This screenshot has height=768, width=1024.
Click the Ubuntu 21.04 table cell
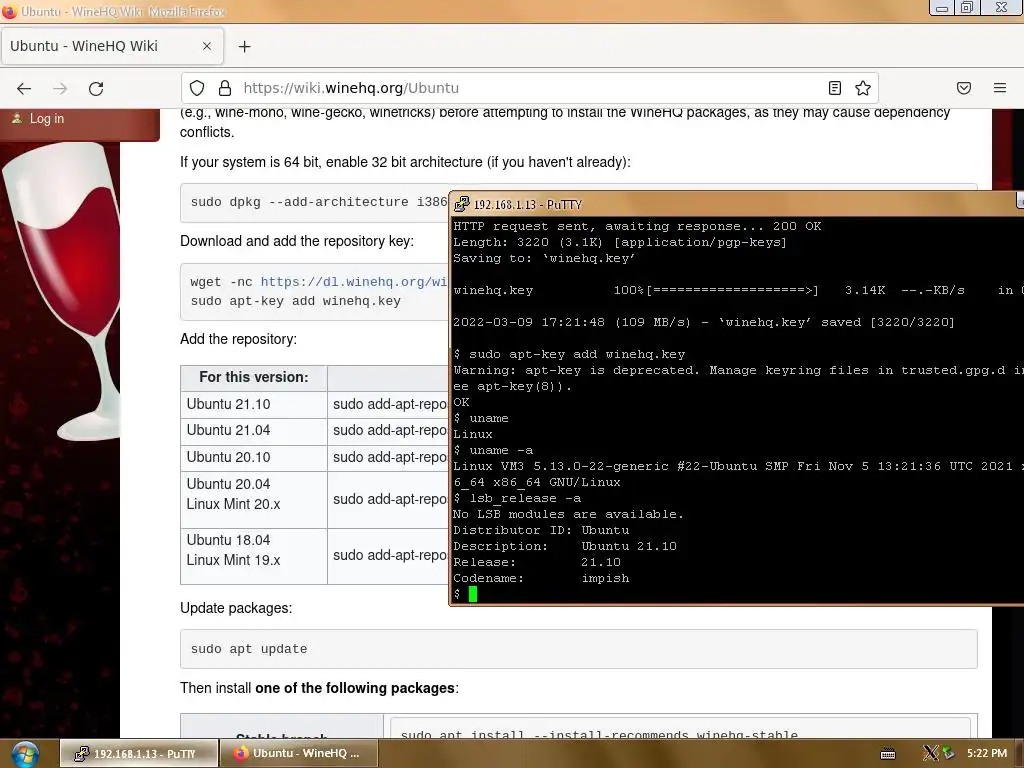point(254,431)
